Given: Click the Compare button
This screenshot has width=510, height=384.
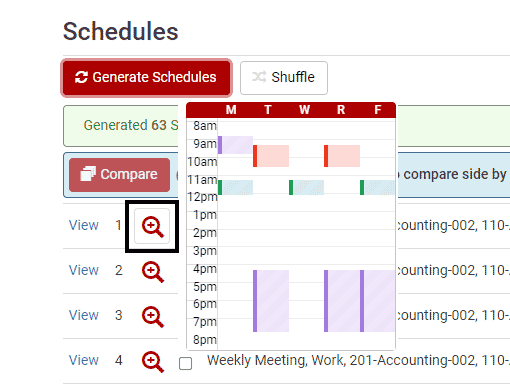Looking at the screenshot, I should click(x=120, y=175).
